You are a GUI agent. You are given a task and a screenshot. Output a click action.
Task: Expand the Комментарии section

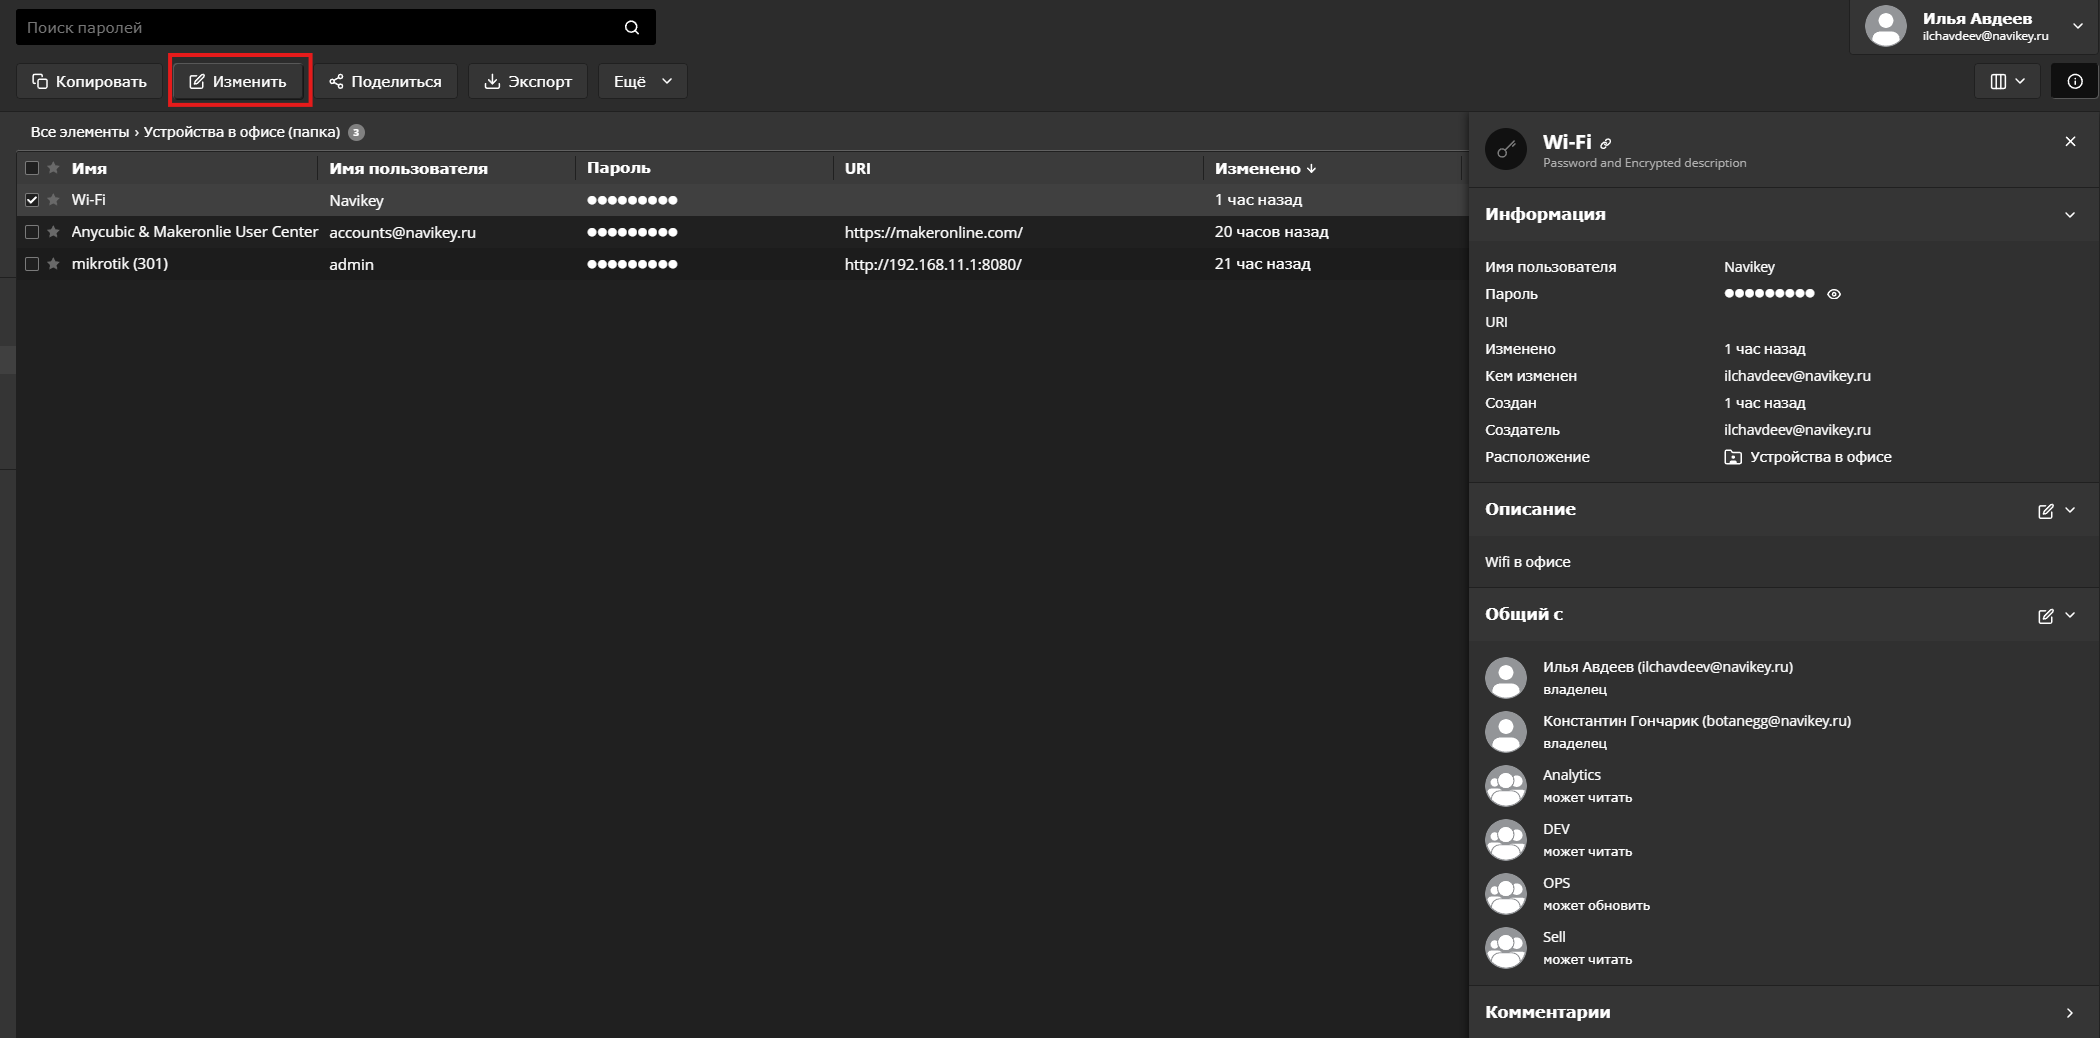click(x=2069, y=1013)
